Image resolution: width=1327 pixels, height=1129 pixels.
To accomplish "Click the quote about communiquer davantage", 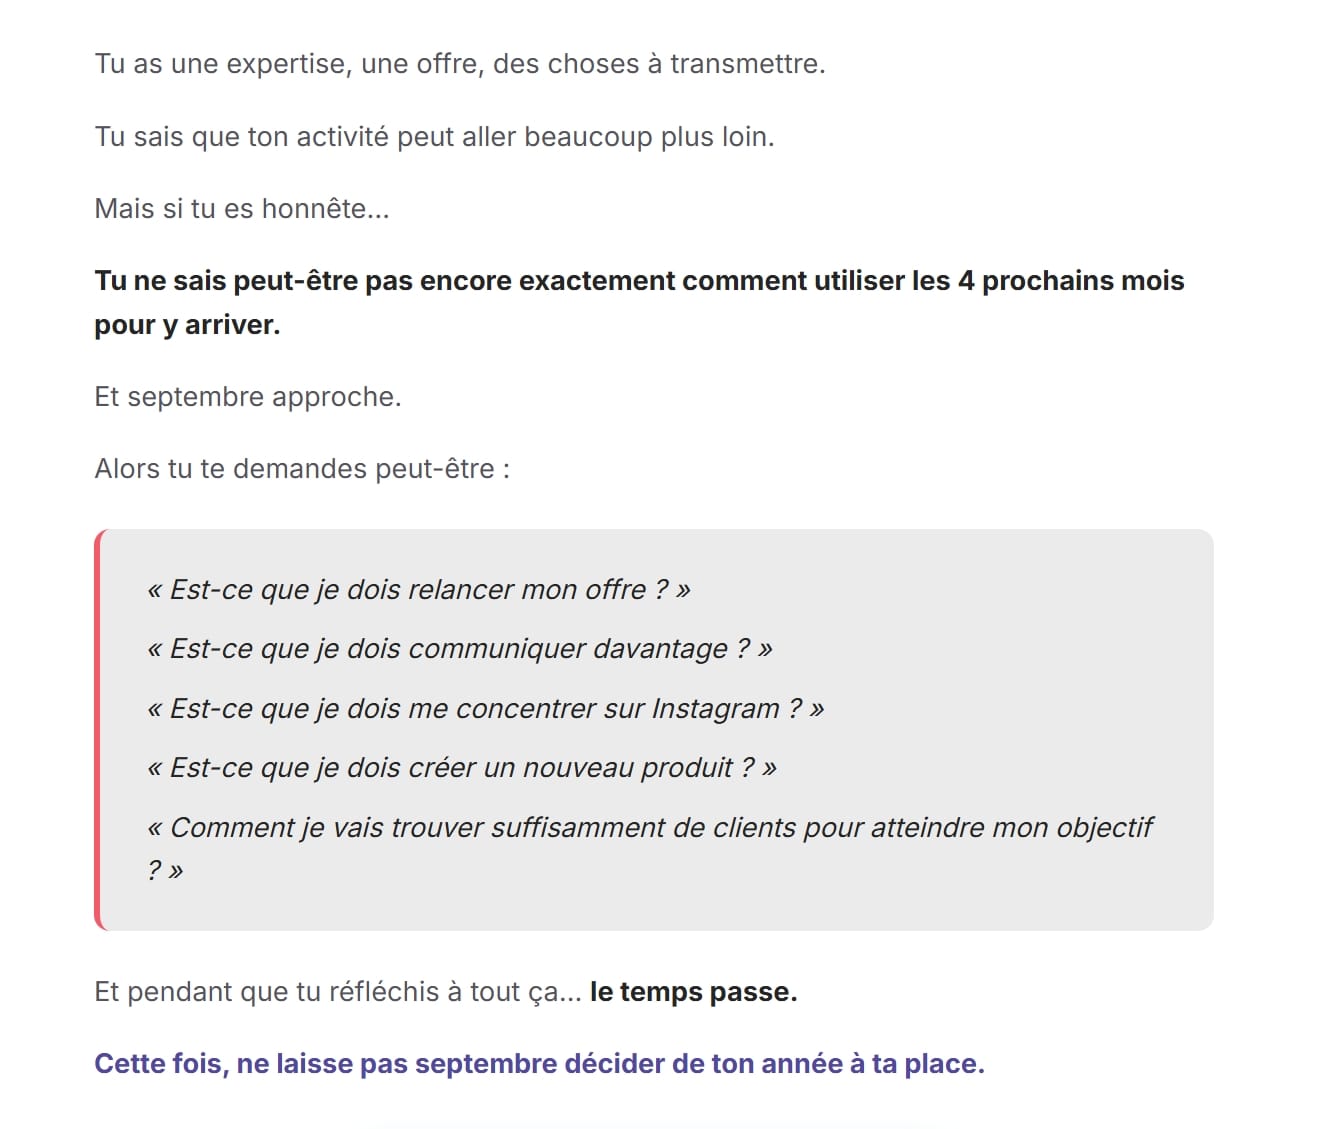I will 460,649.
